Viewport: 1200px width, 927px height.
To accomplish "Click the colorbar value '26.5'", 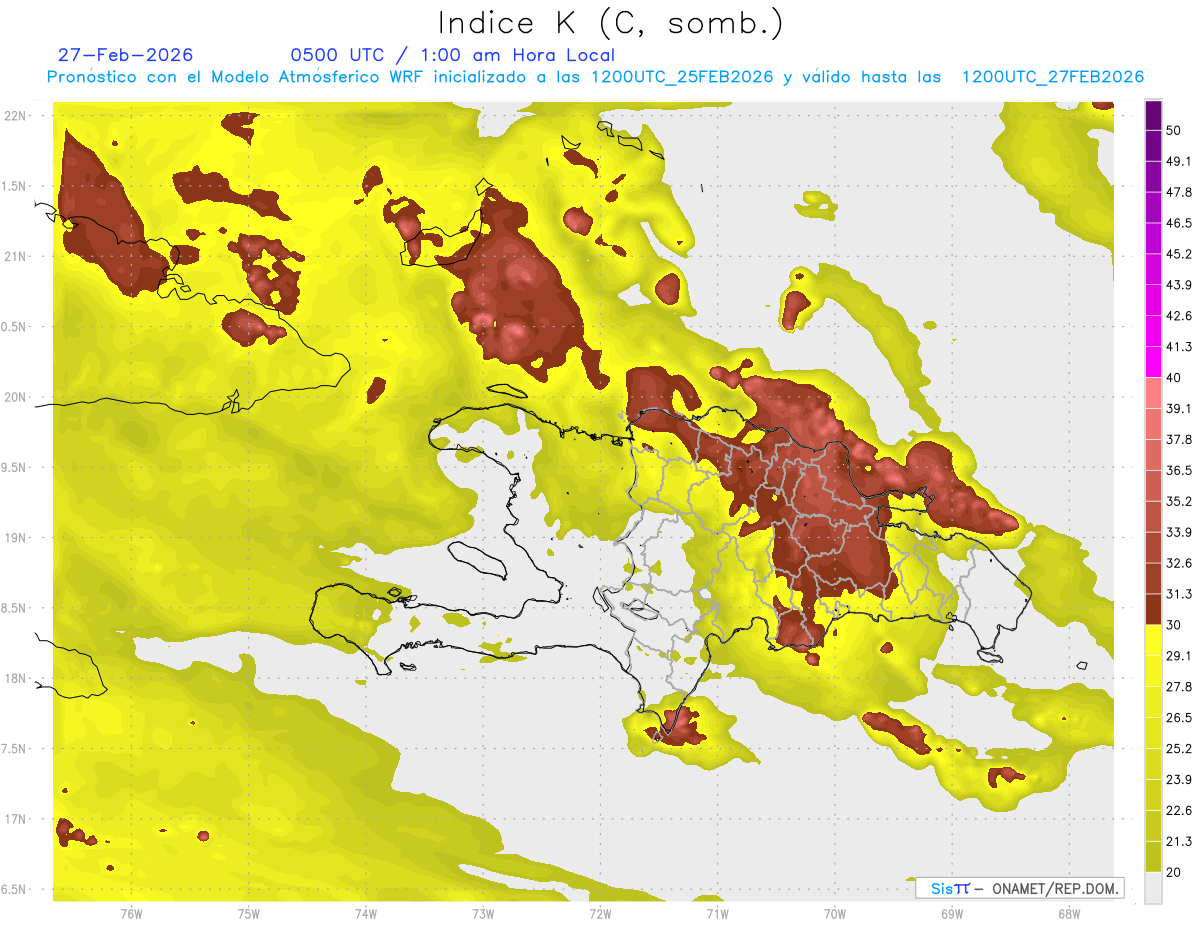I will point(1179,718).
